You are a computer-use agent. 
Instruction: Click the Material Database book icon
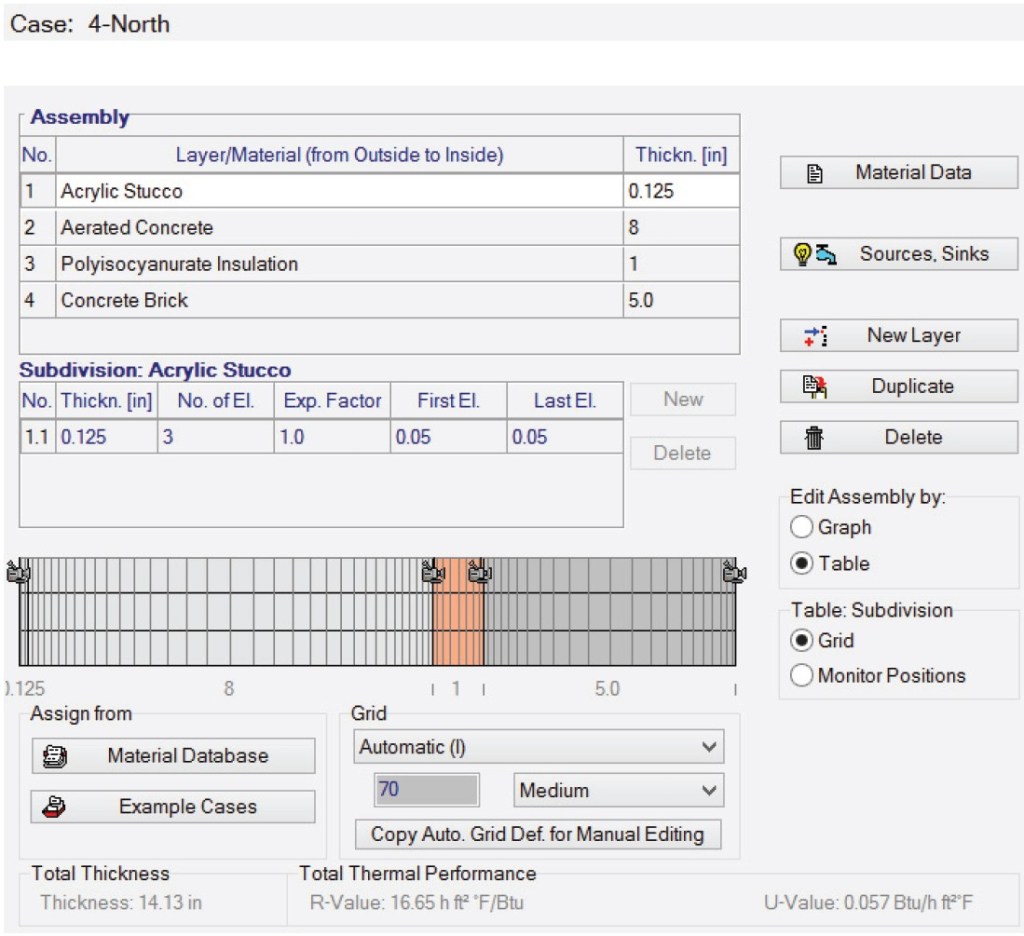pos(53,757)
